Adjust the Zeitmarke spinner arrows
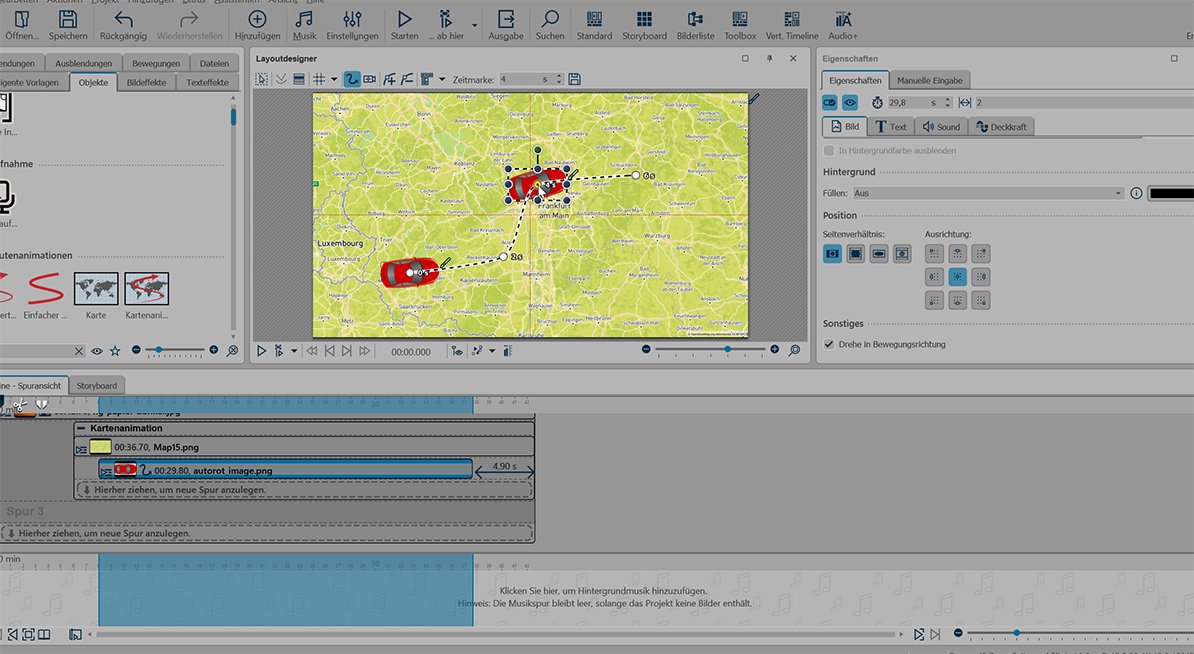 pyautogui.click(x=559, y=79)
